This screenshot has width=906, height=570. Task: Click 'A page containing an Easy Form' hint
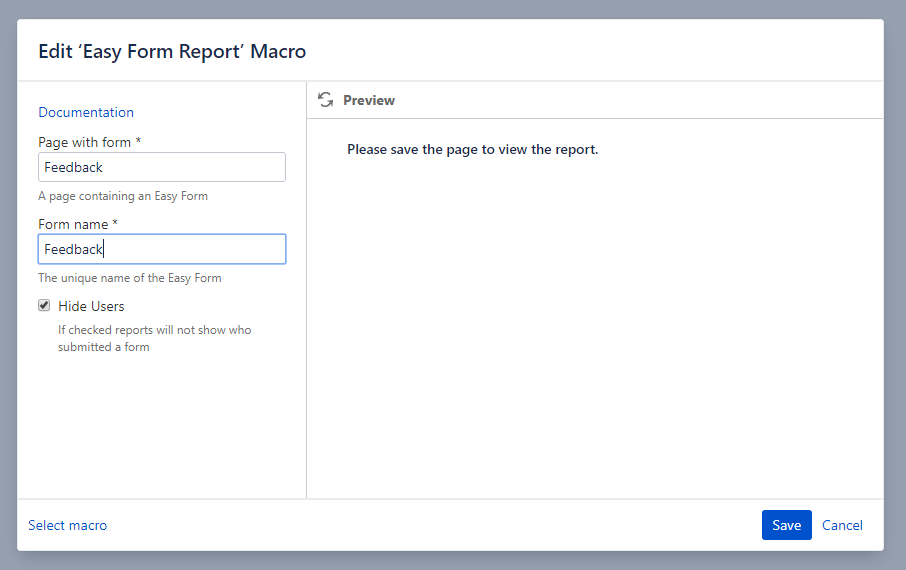(123, 196)
